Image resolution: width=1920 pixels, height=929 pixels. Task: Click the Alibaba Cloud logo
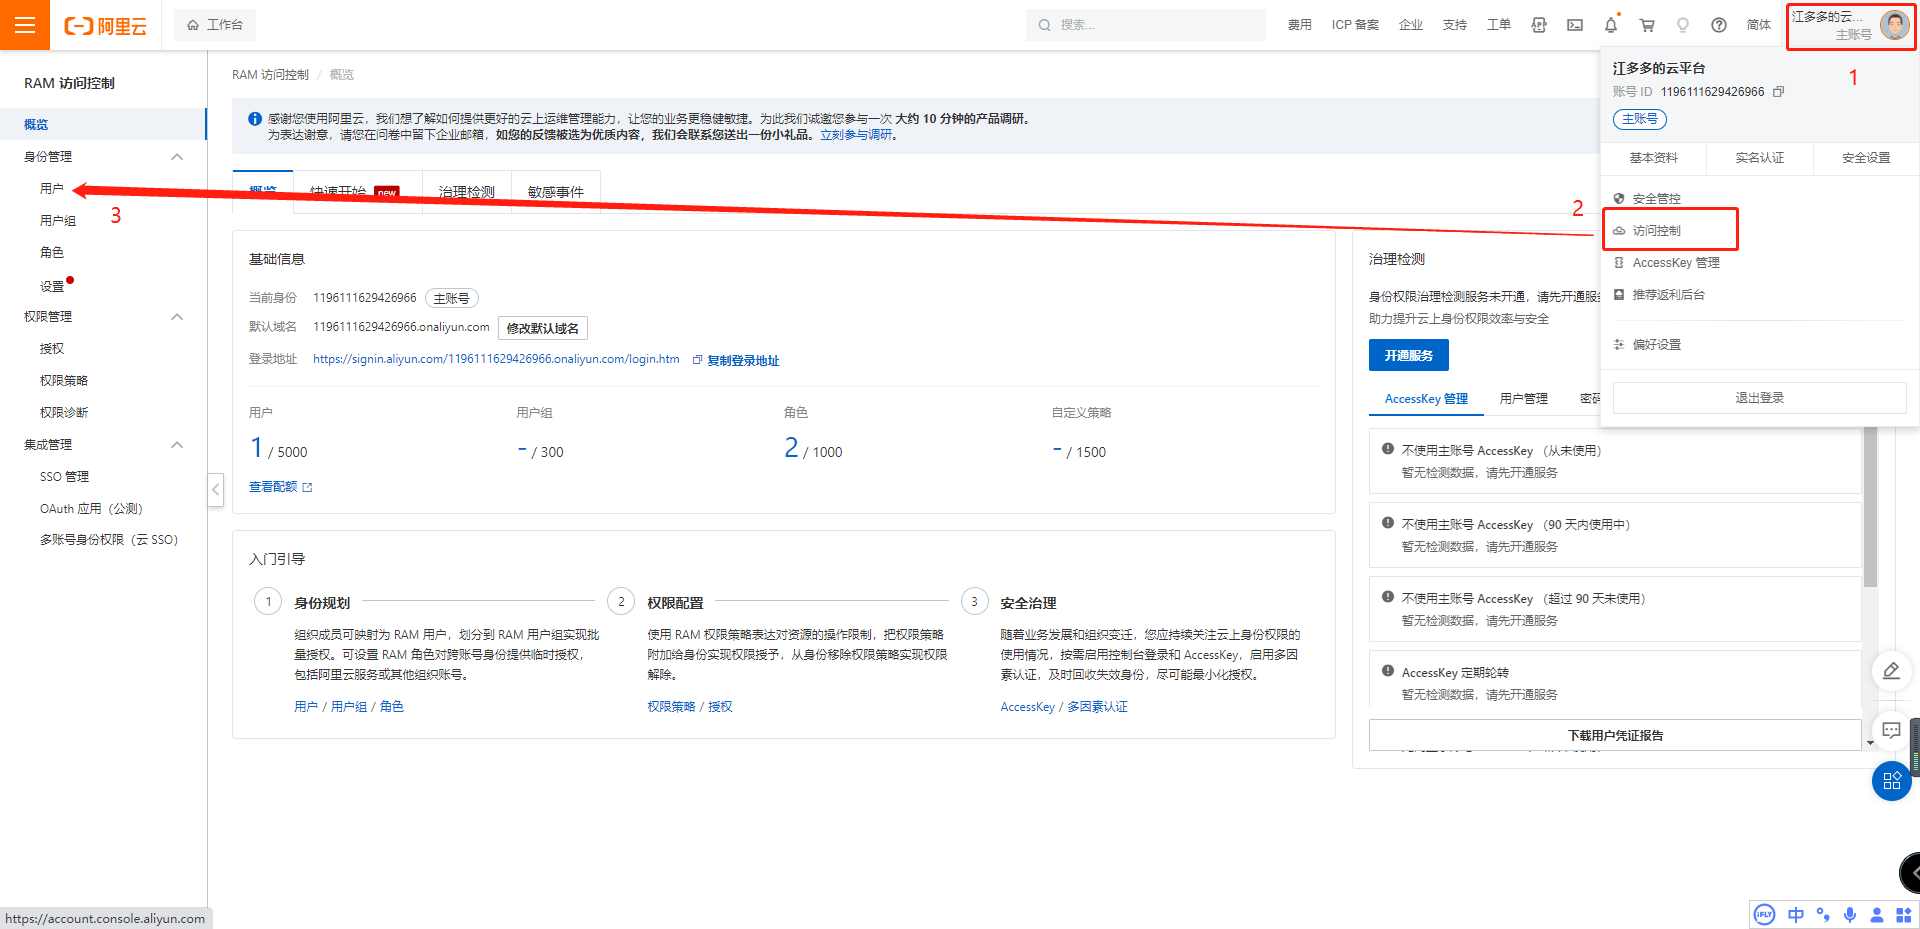click(x=105, y=26)
